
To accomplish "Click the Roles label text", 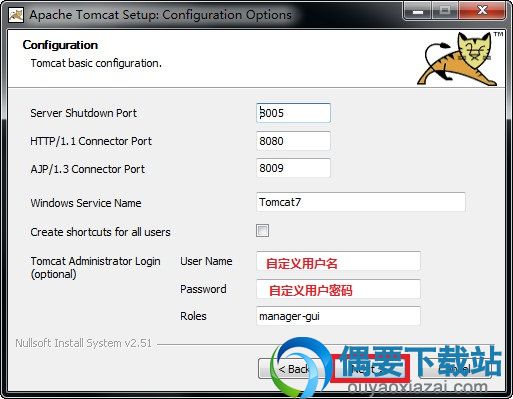I will [193, 316].
